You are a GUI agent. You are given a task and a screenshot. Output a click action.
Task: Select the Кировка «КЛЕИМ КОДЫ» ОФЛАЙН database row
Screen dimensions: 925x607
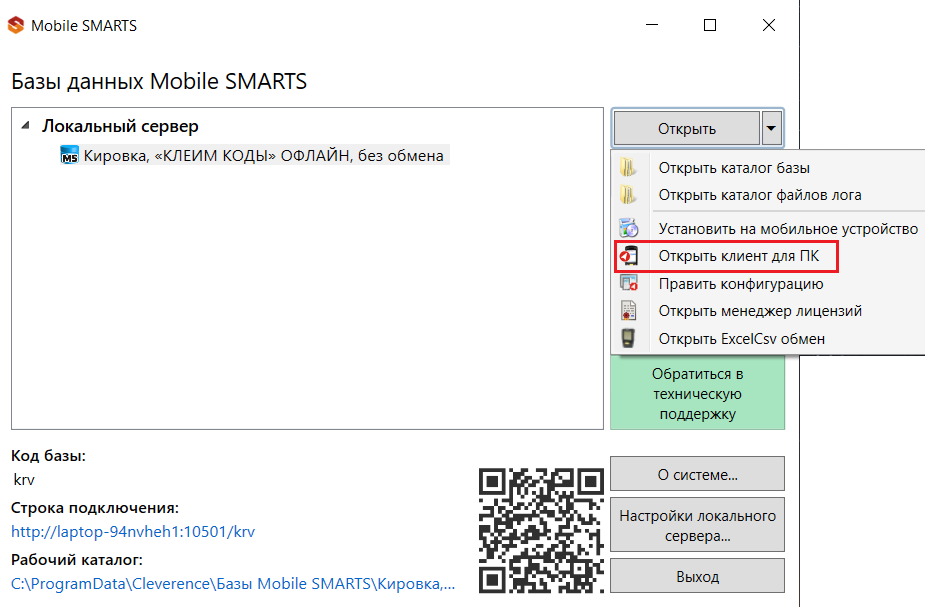(255, 155)
